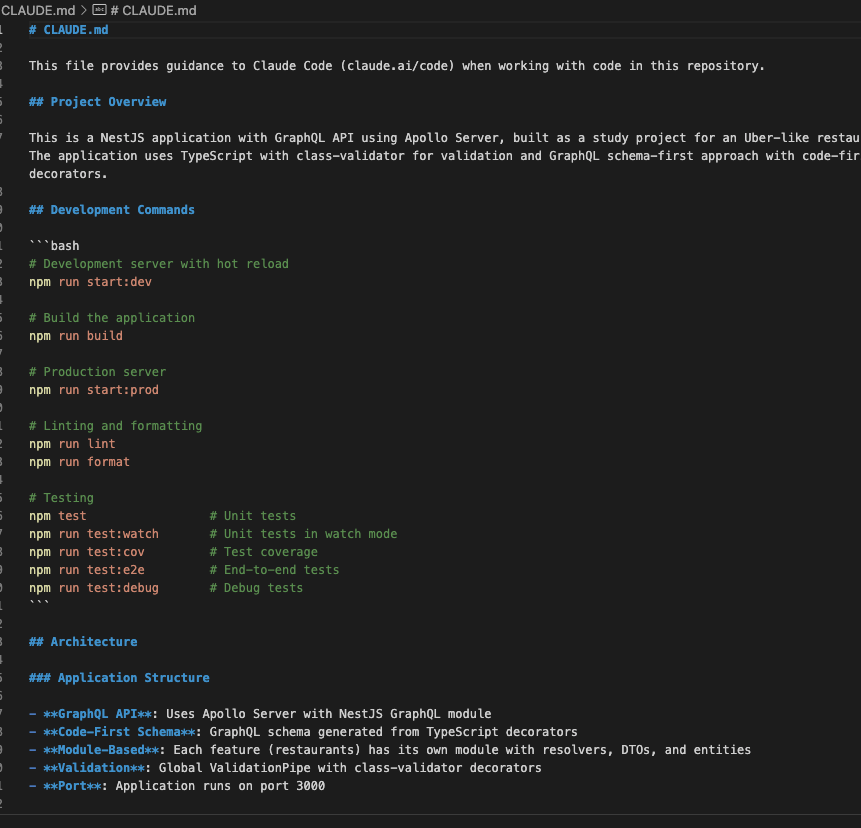Image resolution: width=861 pixels, height=828 pixels.
Task: Click the '# Testing' comment line
Action: (61, 497)
